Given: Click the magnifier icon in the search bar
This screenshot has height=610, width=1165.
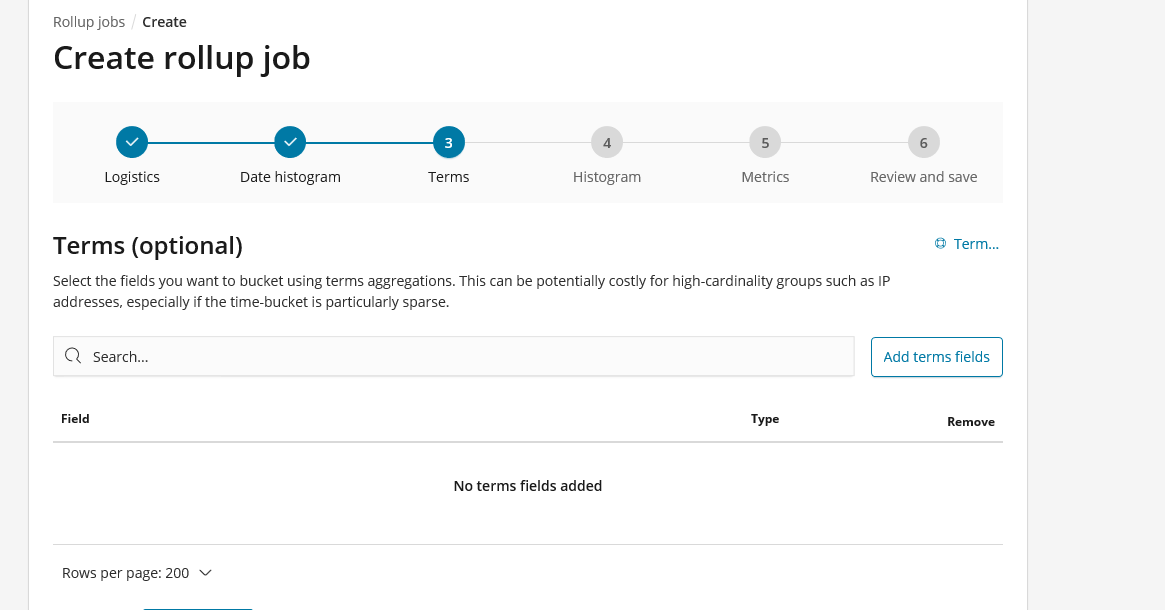Looking at the screenshot, I should click(x=72, y=356).
